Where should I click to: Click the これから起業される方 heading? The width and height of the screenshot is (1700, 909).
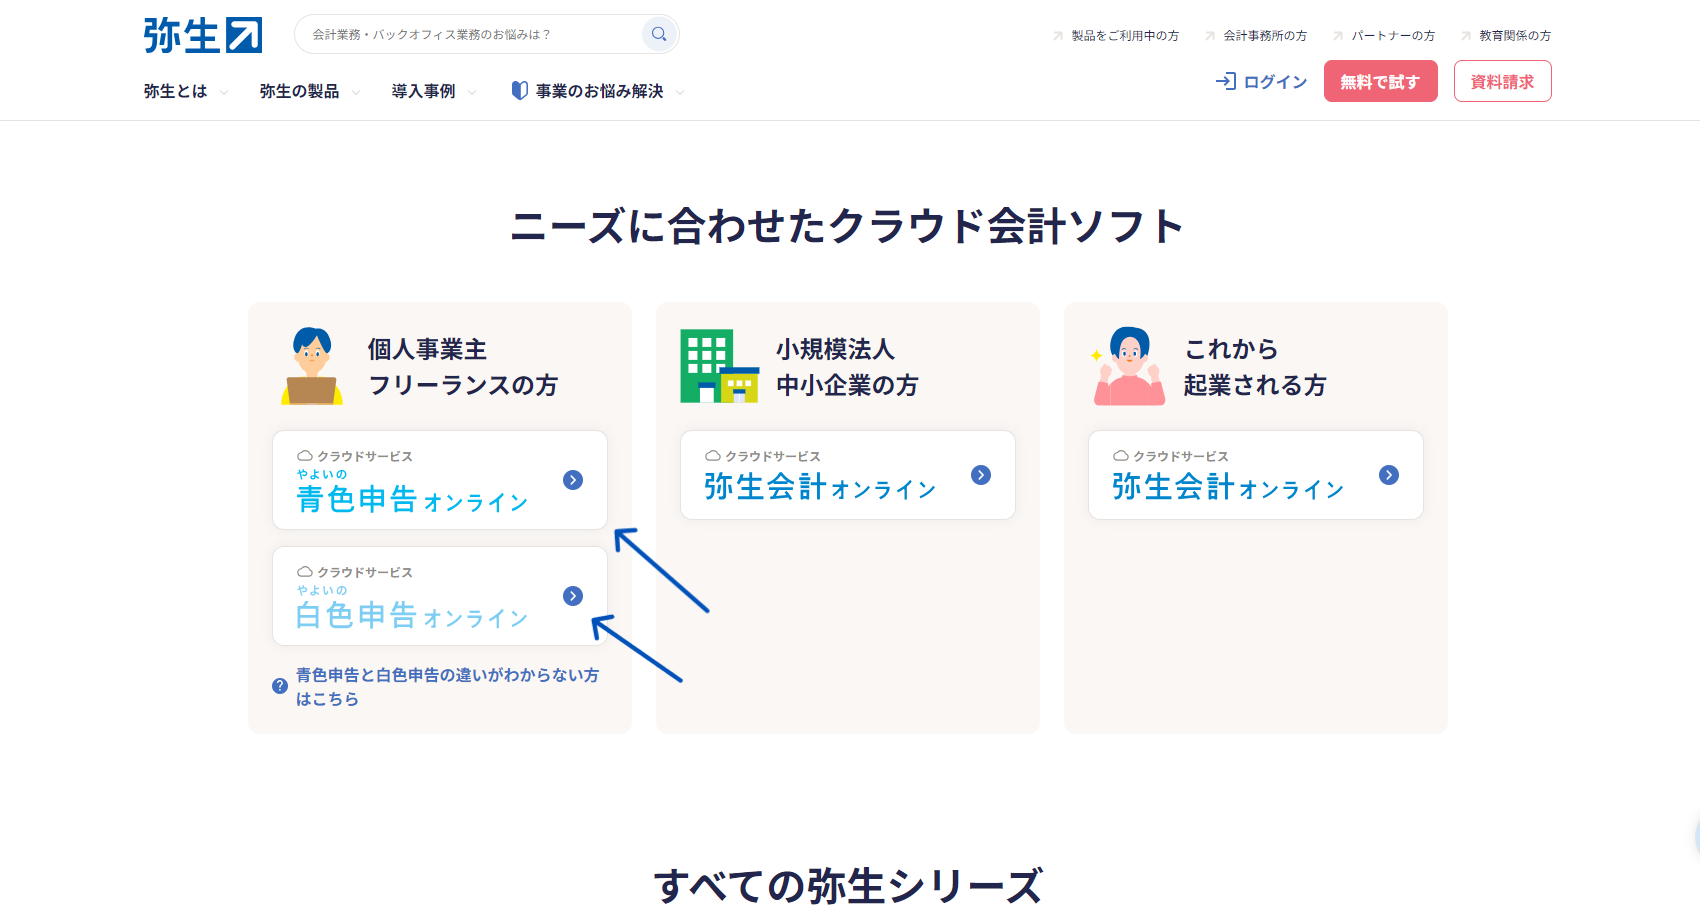pyautogui.click(x=1255, y=367)
